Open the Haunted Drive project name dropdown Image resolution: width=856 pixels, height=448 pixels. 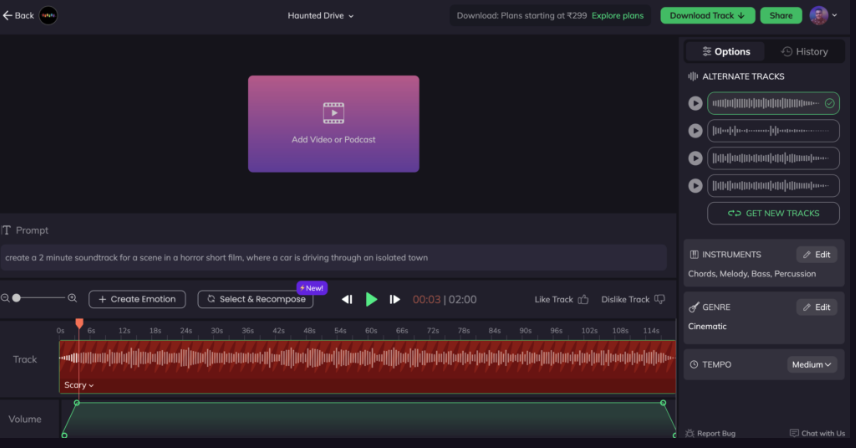click(x=320, y=16)
